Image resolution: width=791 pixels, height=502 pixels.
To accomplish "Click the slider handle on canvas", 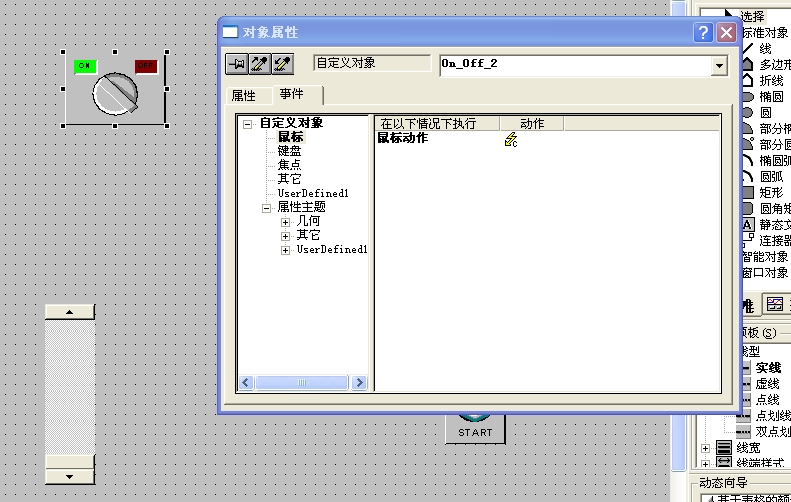I will tap(70, 461).
